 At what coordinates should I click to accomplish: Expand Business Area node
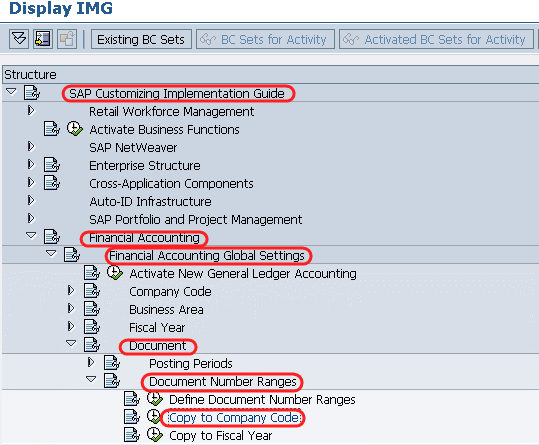pos(71,309)
